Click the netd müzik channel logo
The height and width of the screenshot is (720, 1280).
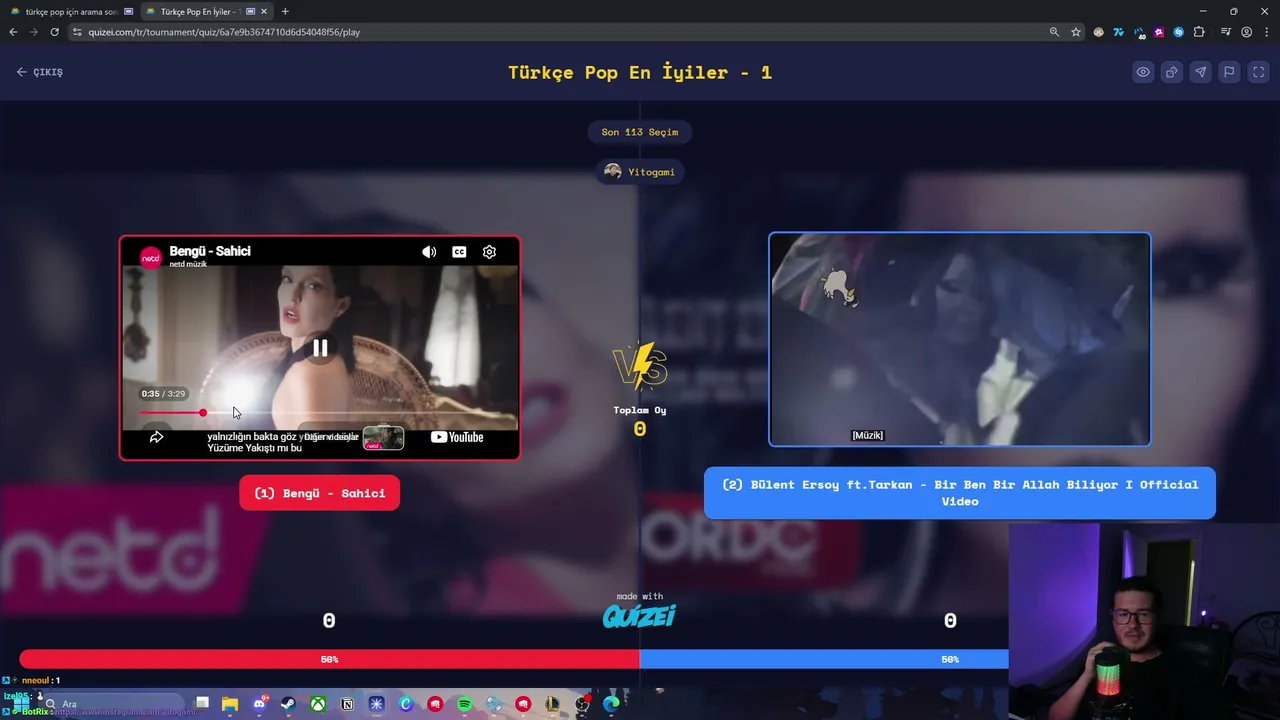tap(151, 258)
